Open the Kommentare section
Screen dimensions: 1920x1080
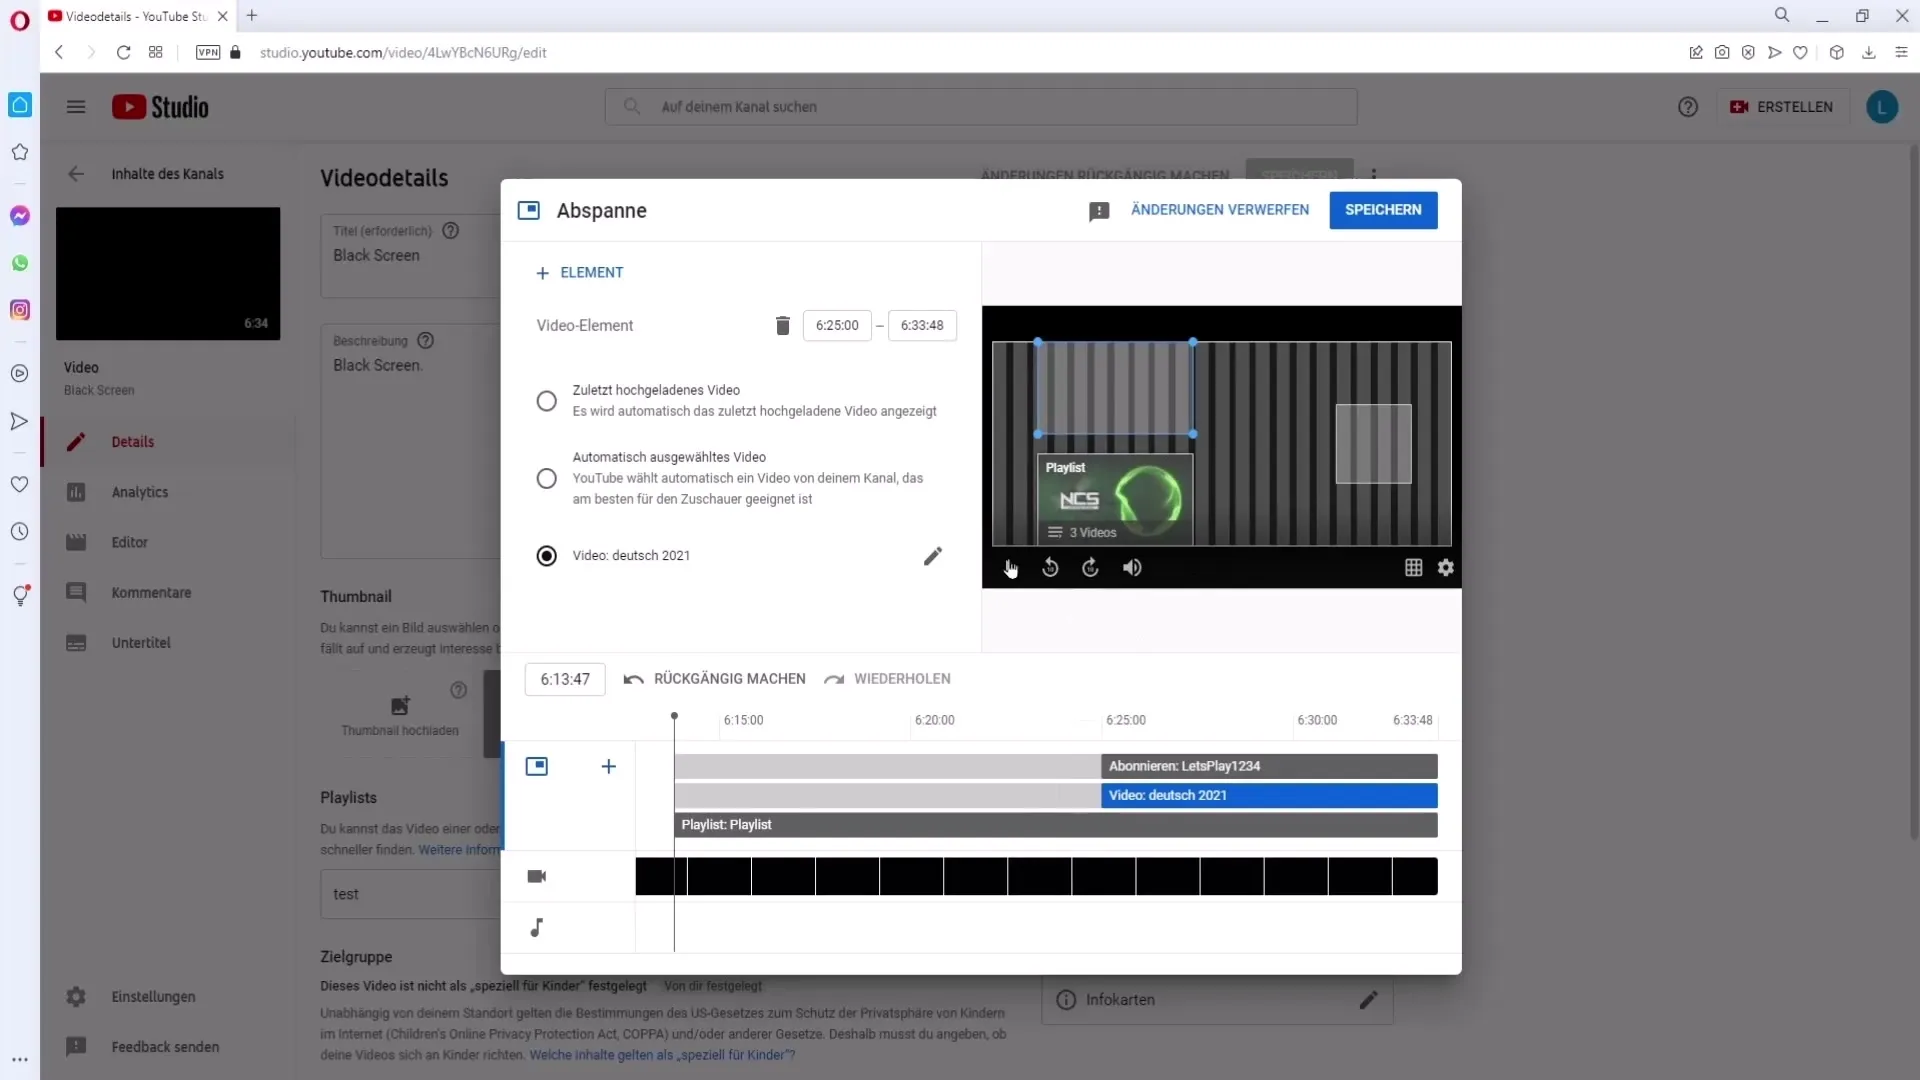click(x=168, y=593)
